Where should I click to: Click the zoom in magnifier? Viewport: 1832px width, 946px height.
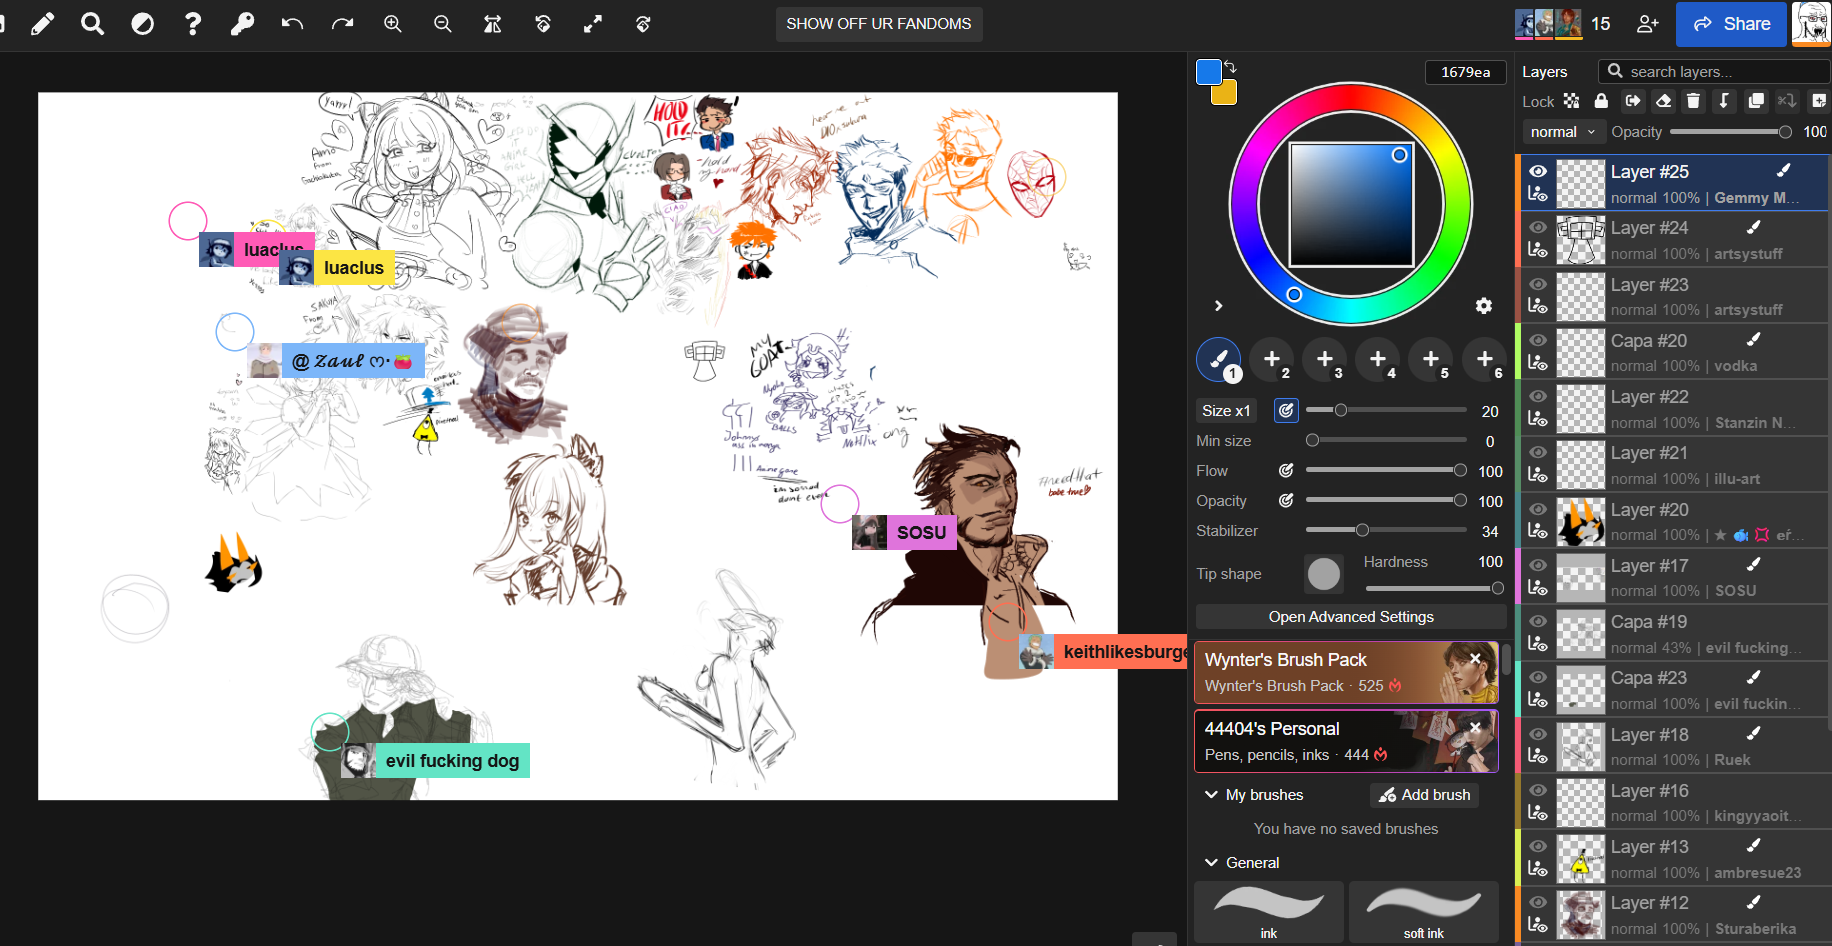pos(393,24)
